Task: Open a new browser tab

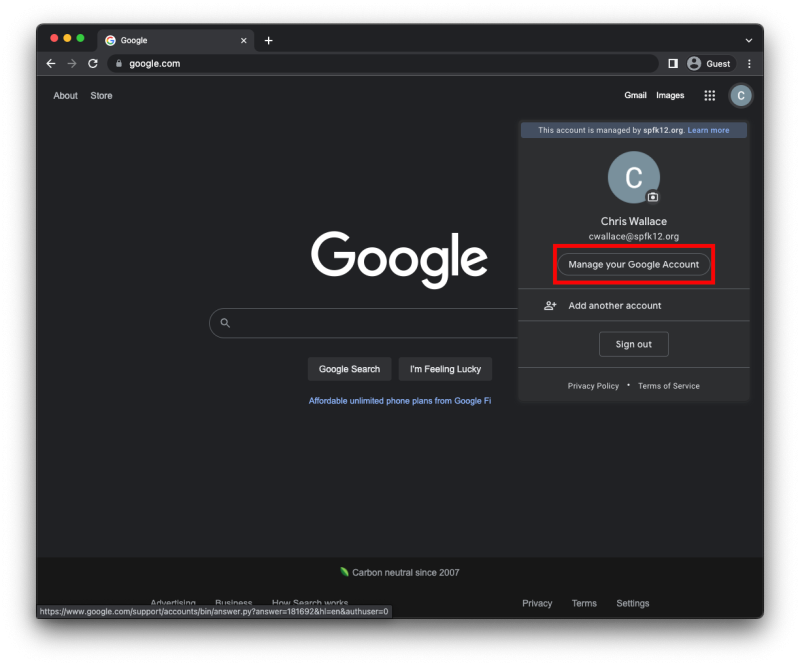Action: (268, 40)
